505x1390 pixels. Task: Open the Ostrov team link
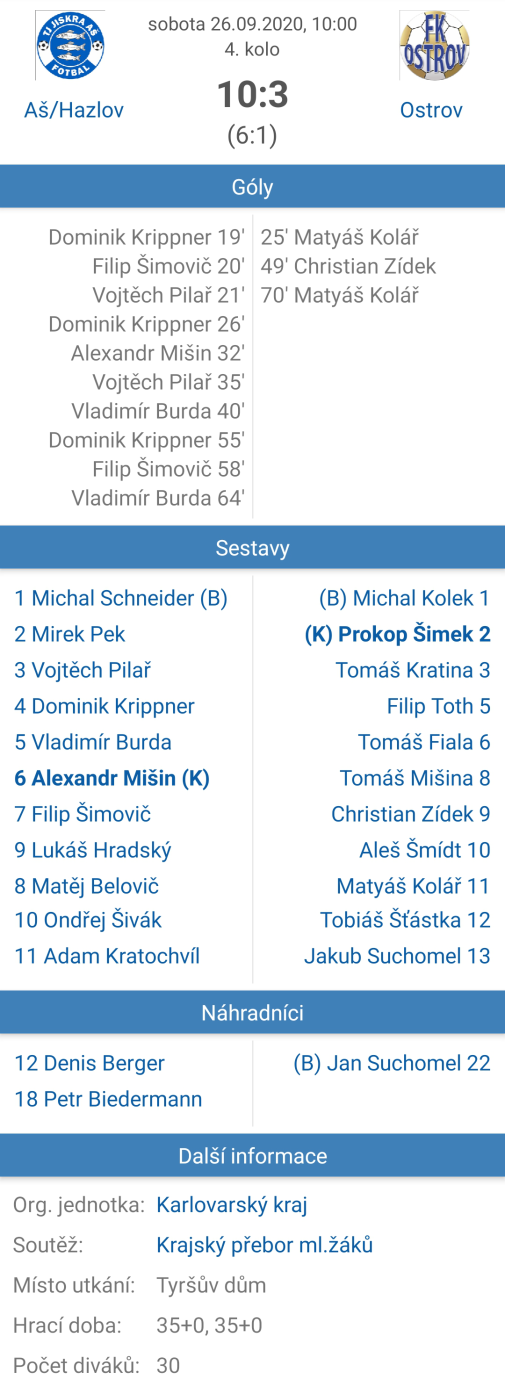pyautogui.click(x=431, y=110)
